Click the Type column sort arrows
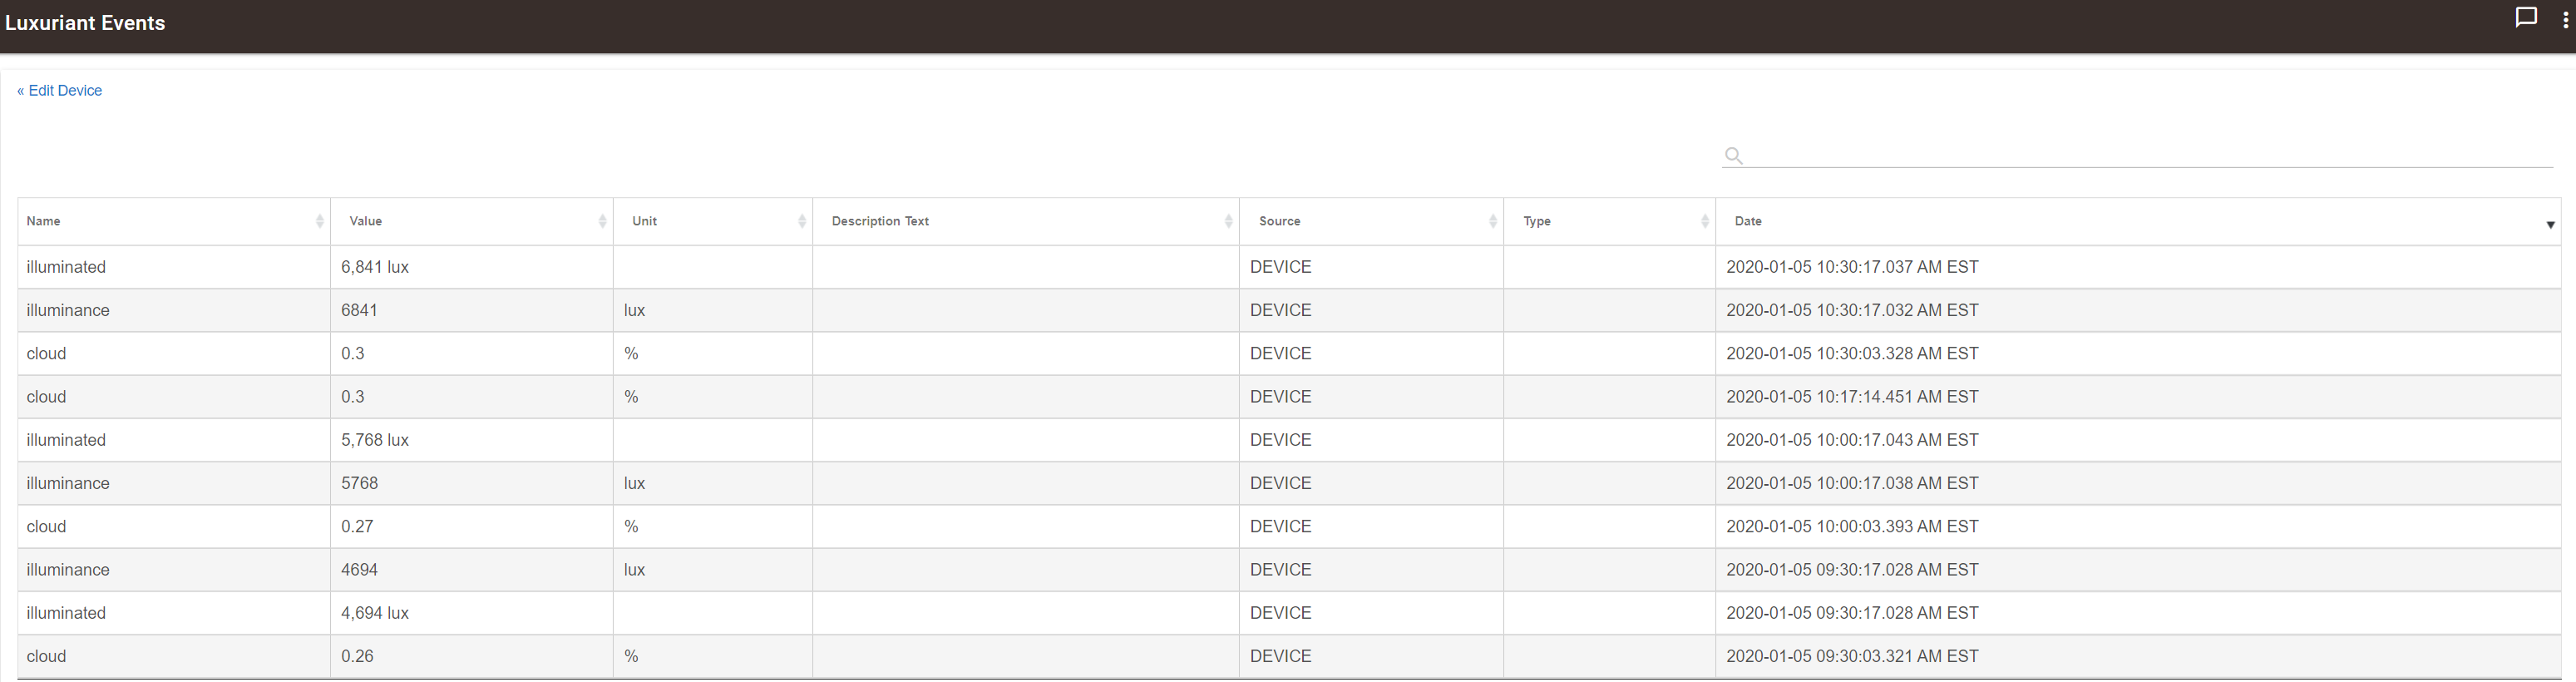The width and height of the screenshot is (2576, 682). click(x=1704, y=221)
